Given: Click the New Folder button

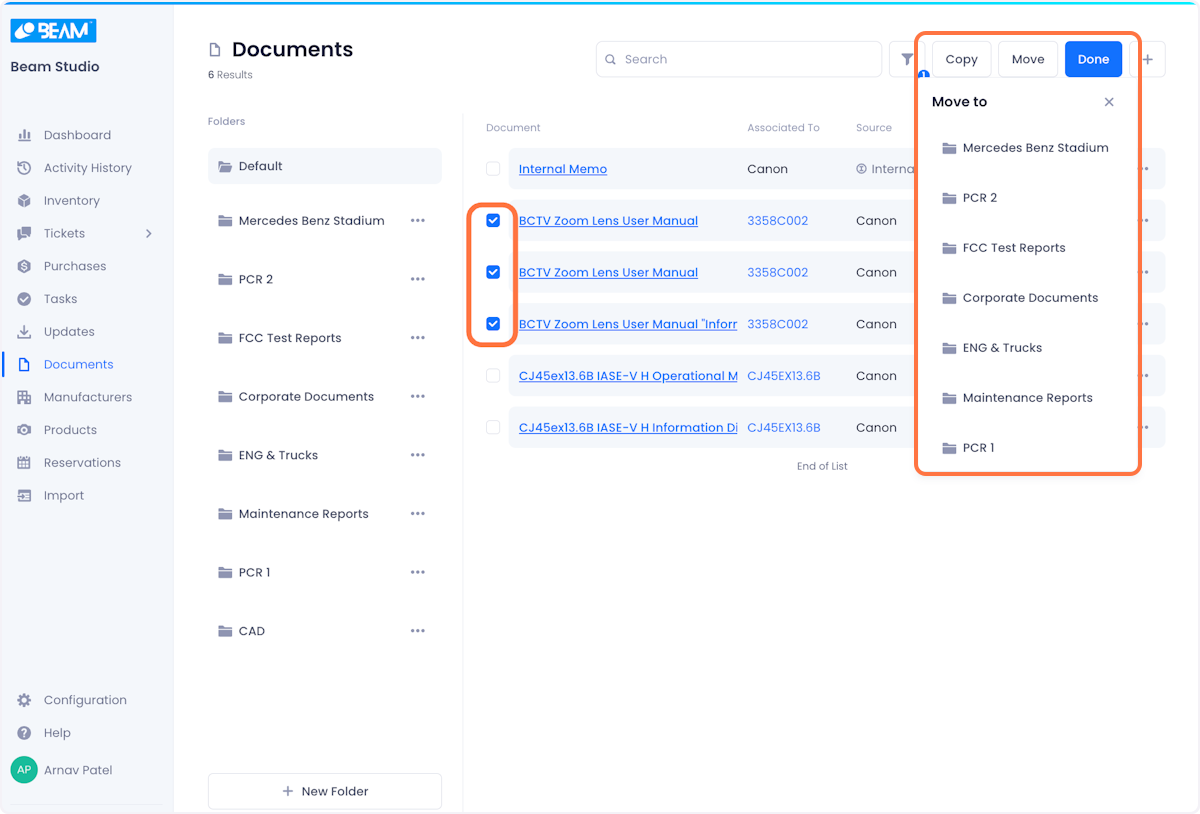Looking at the screenshot, I should [x=324, y=791].
